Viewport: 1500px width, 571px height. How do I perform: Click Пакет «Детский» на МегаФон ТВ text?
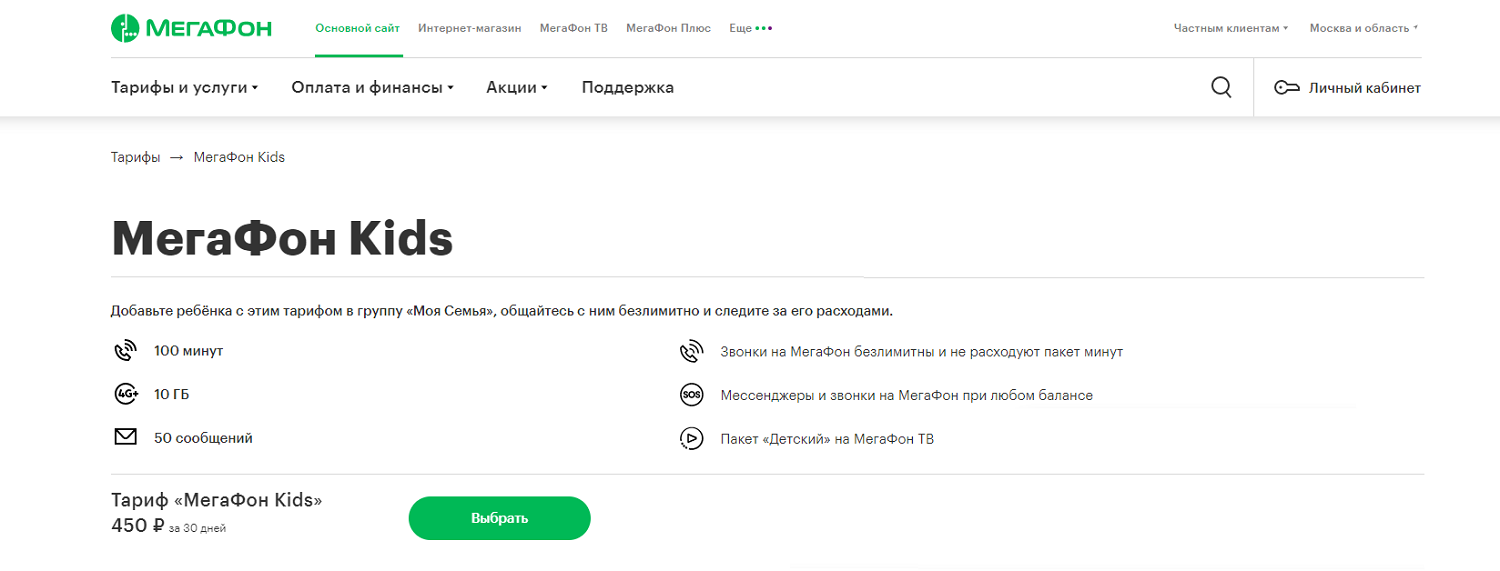(827, 439)
